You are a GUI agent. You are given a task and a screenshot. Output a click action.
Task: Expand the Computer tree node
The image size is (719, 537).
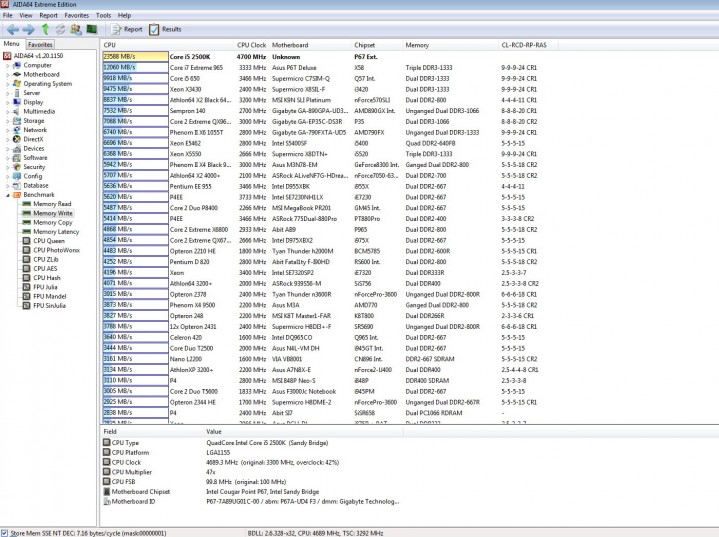pos(7,66)
